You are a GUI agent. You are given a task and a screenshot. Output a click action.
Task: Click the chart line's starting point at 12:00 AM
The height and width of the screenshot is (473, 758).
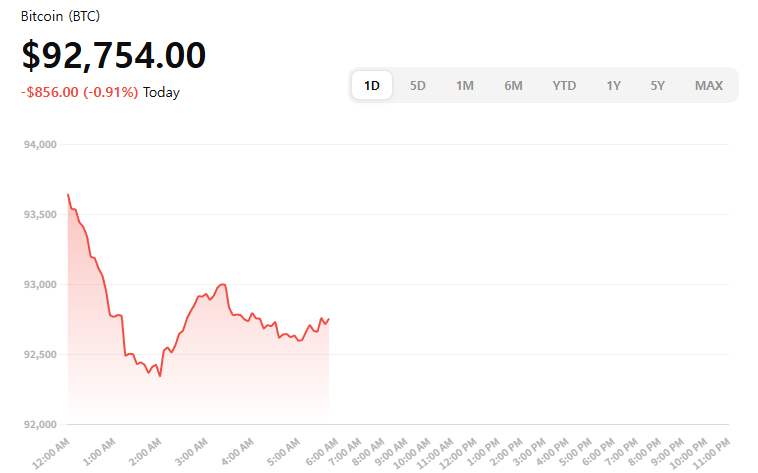tap(68, 195)
